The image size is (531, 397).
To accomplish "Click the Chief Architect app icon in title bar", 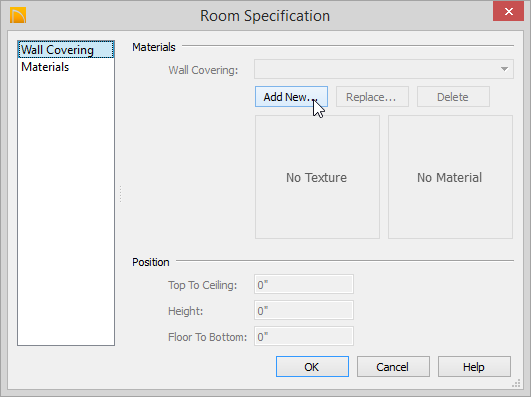I will point(18,16).
